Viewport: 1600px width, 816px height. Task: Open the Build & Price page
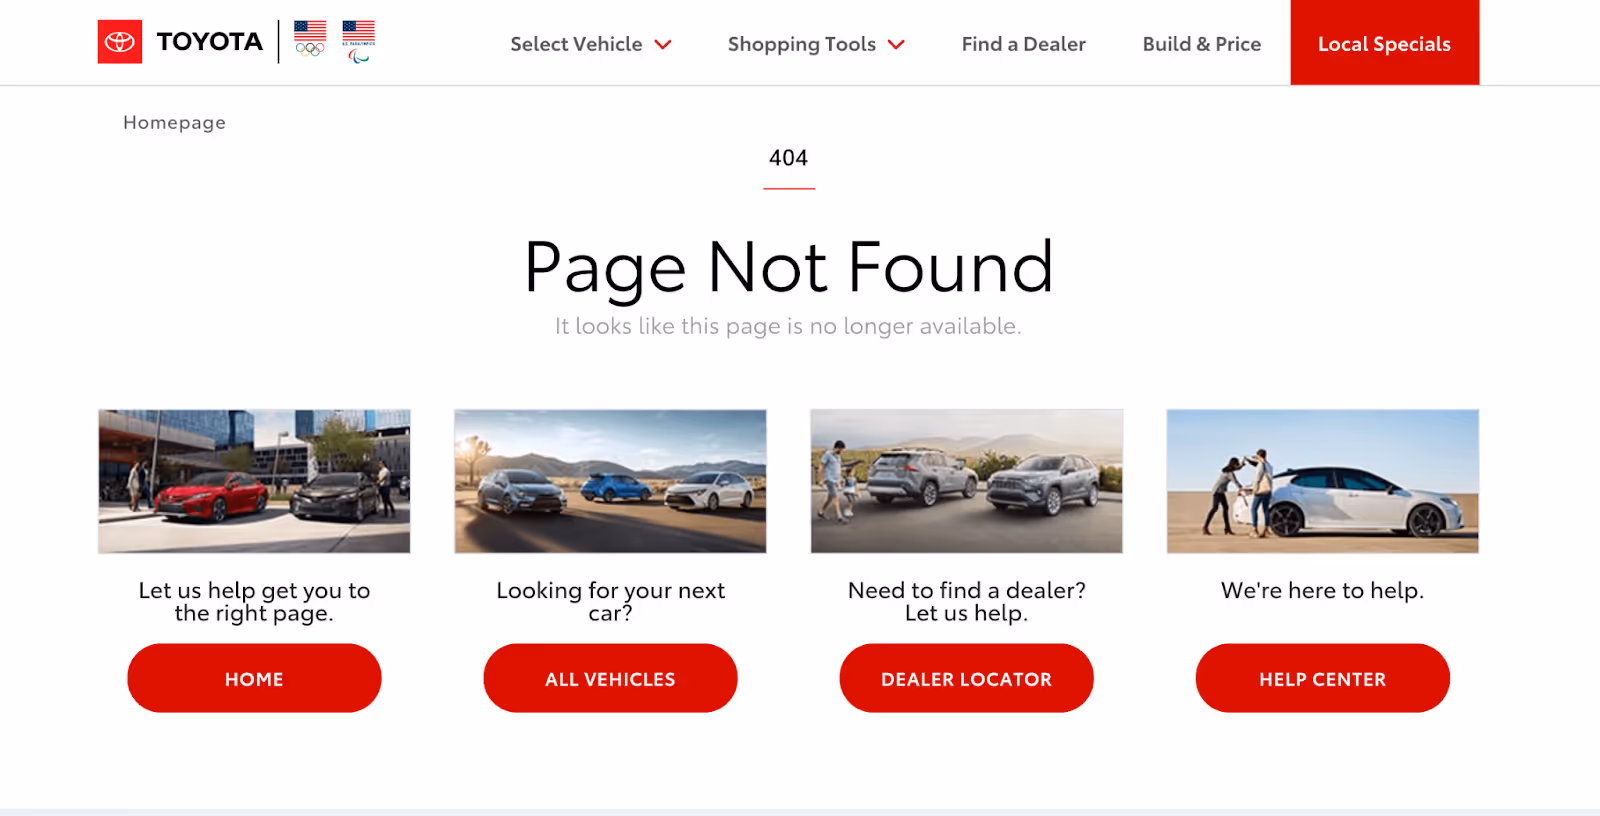pyautogui.click(x=1201, y=44)
